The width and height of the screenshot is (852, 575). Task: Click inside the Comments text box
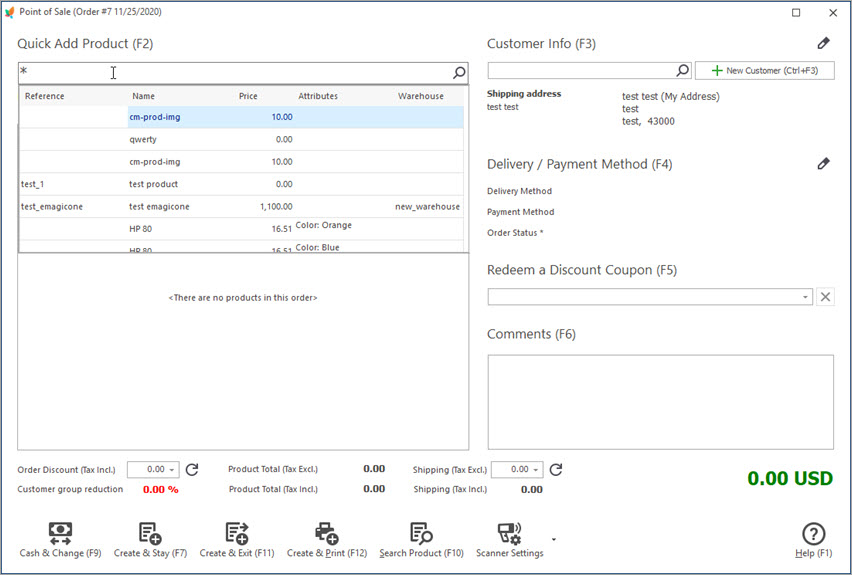[660, 402]
